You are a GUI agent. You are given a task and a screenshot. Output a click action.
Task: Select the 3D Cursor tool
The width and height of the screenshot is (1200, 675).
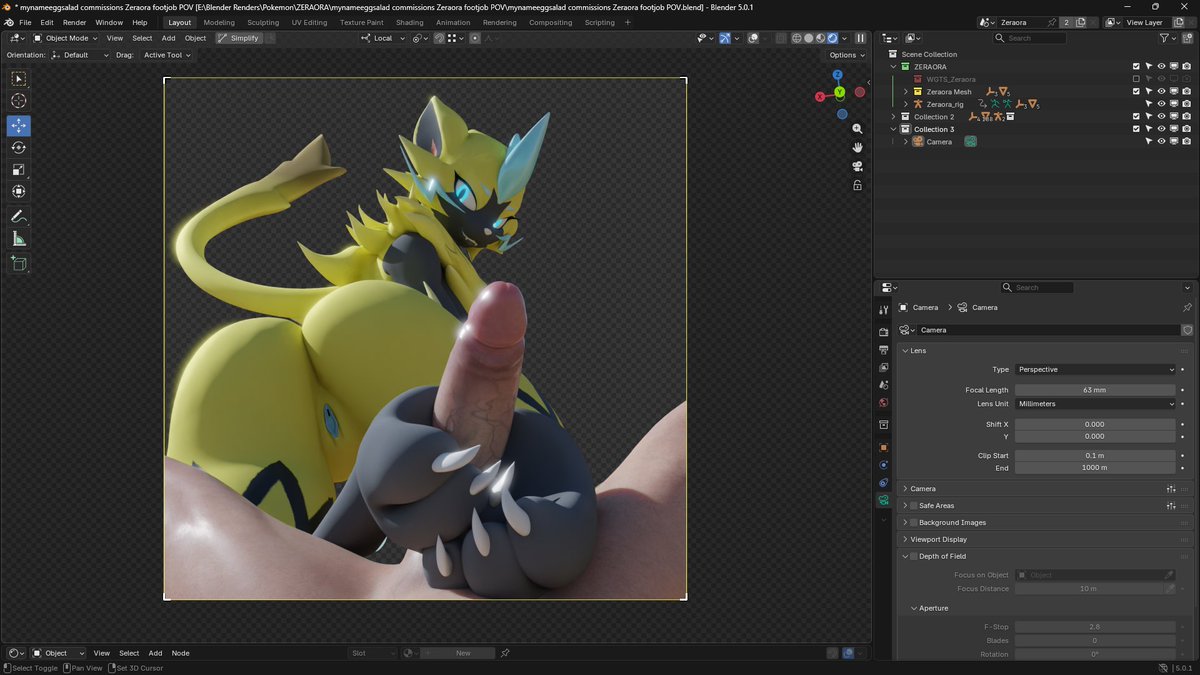pyautogui.click(x=19, y=101)
